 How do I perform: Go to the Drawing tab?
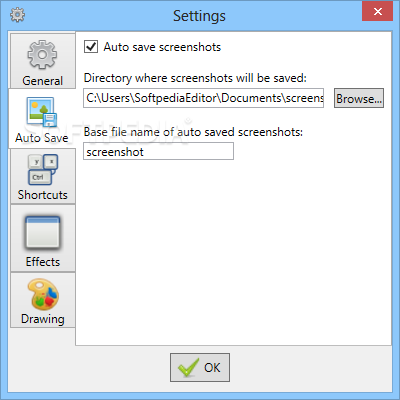tap(43, 300)
